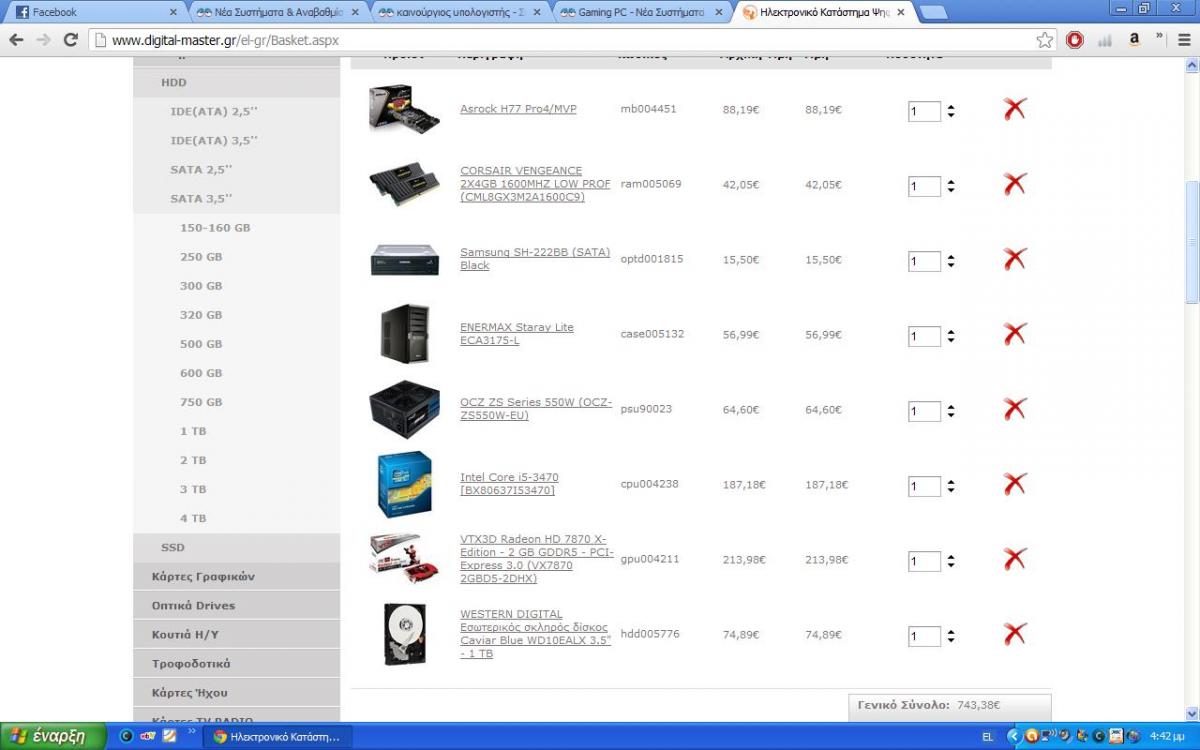Click quantity field for Corsair RAM
This screenshot has height=750, width=1200.
click(x=924, y=186)
